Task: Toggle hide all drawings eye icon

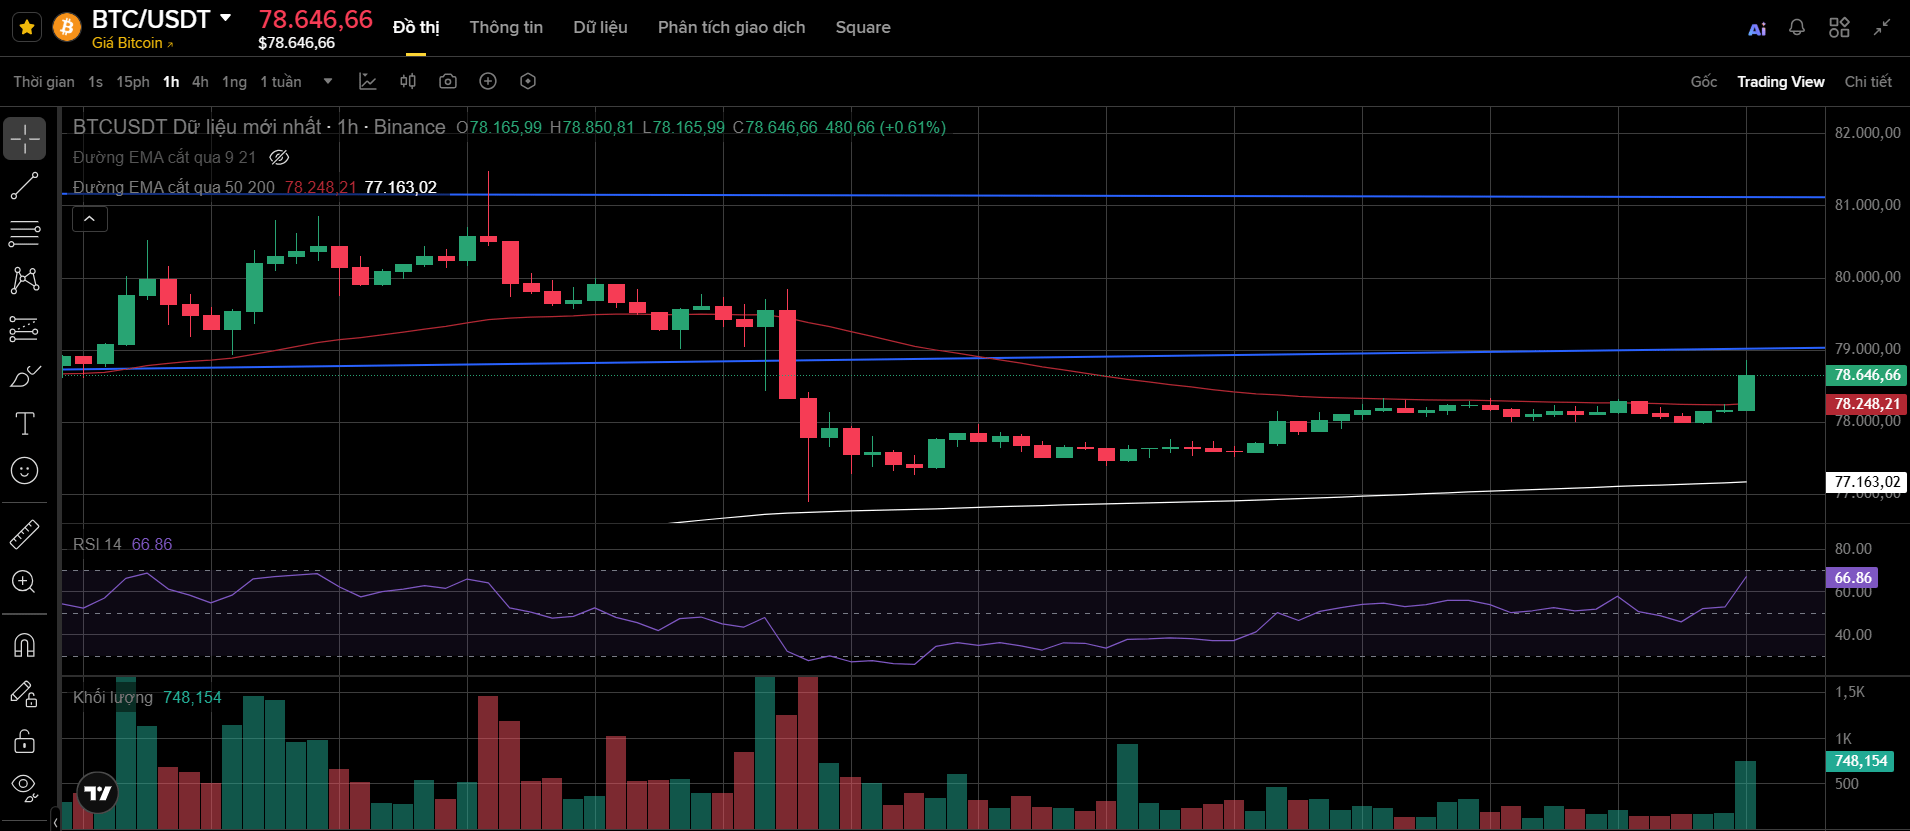Action: [x=25, y=788]
